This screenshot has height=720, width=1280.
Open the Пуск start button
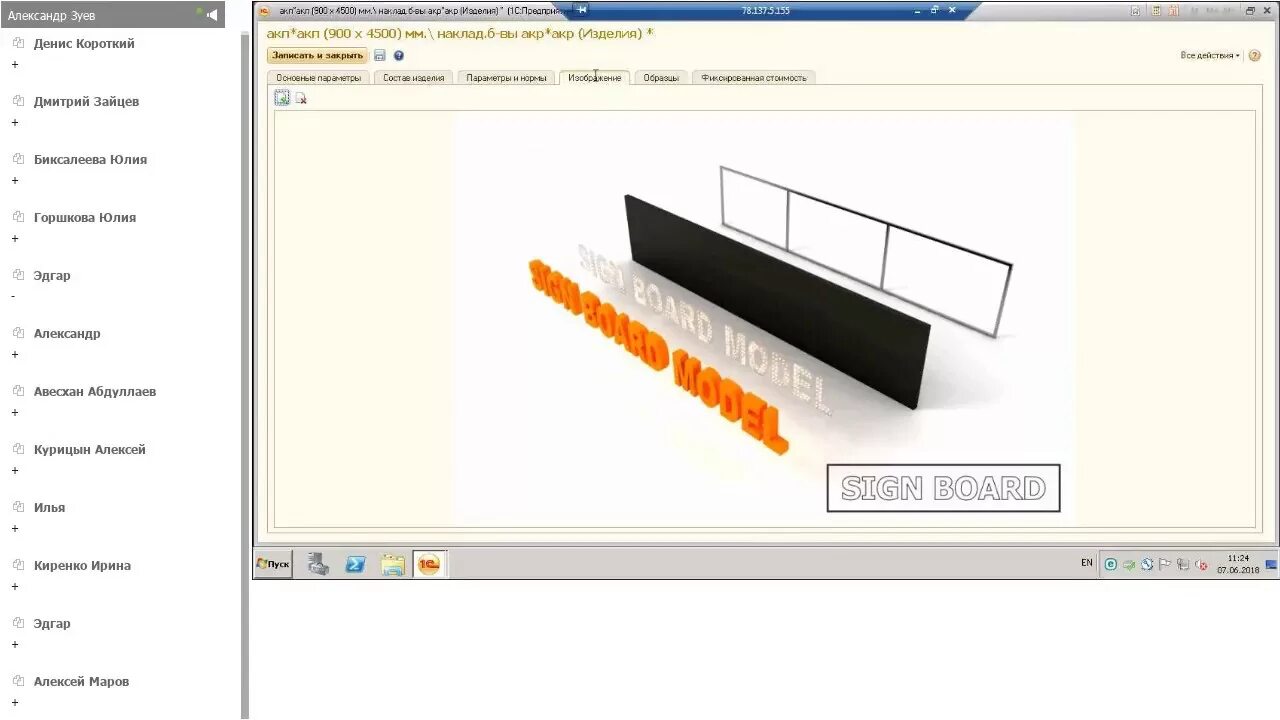pyautogui.click(x=273, y=564)
